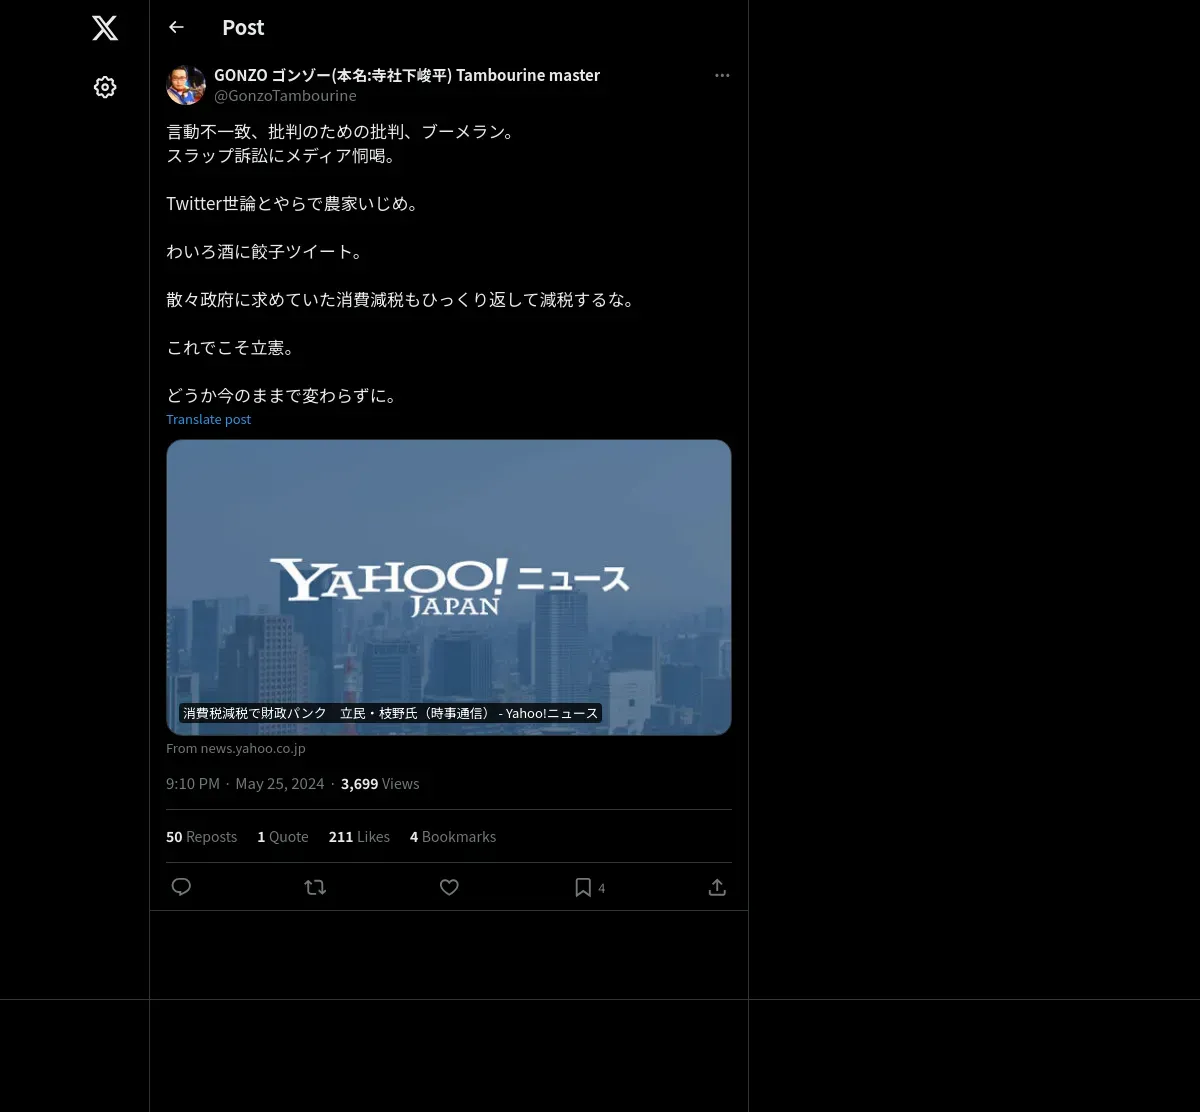Viewport: 1200px width, 1112px height.
Task: Click the line 'Twitter世論とやらで農家いじめ。'
Action: (x=294, y=204)
